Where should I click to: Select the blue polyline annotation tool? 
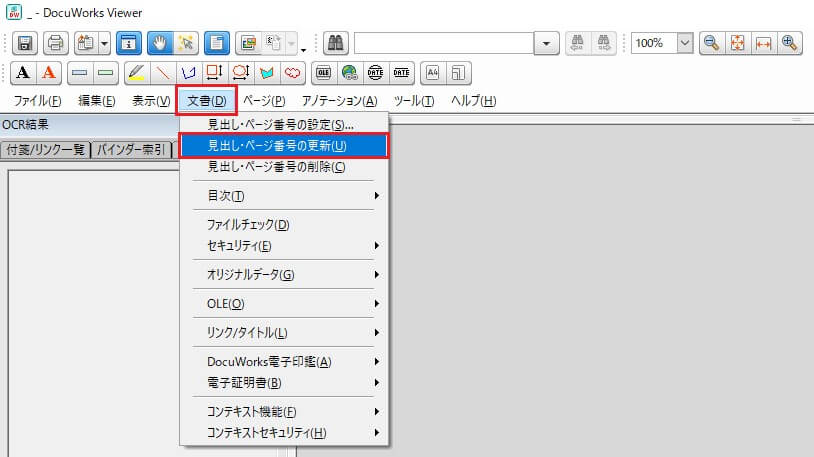coord(188,73)
